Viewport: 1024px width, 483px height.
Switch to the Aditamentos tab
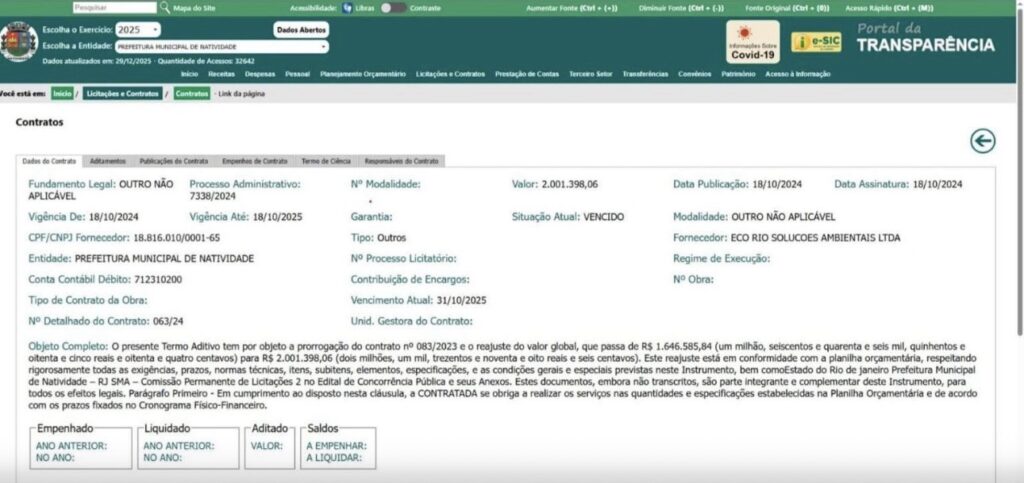pos(107,161)
